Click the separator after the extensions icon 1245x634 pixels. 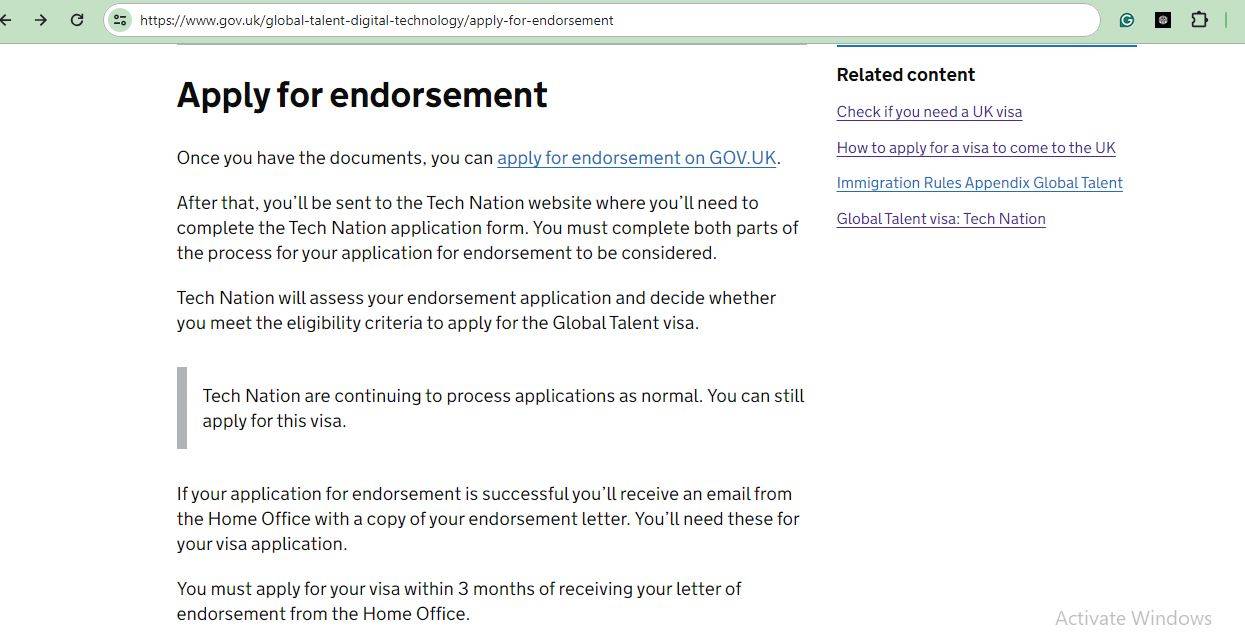click(1227, 19)
